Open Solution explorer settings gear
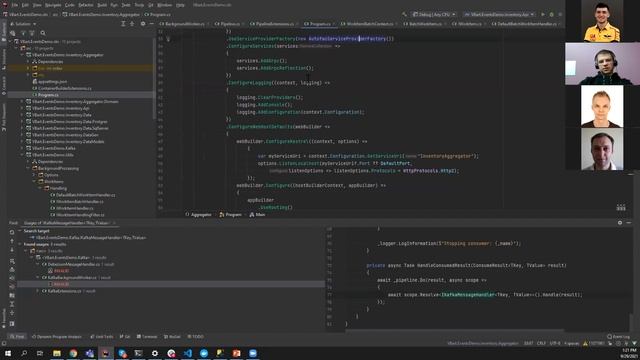 [x=142, y=24]
